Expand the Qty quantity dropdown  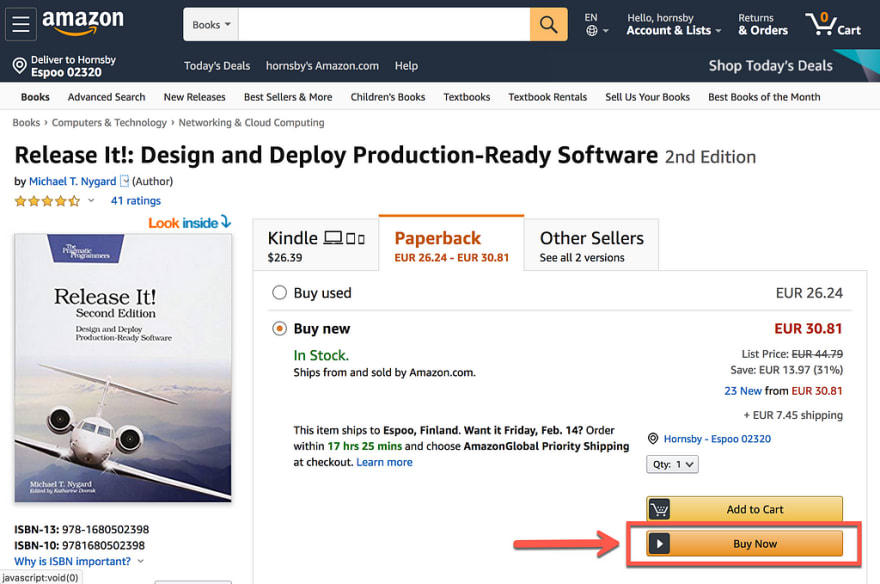(672, 465)
